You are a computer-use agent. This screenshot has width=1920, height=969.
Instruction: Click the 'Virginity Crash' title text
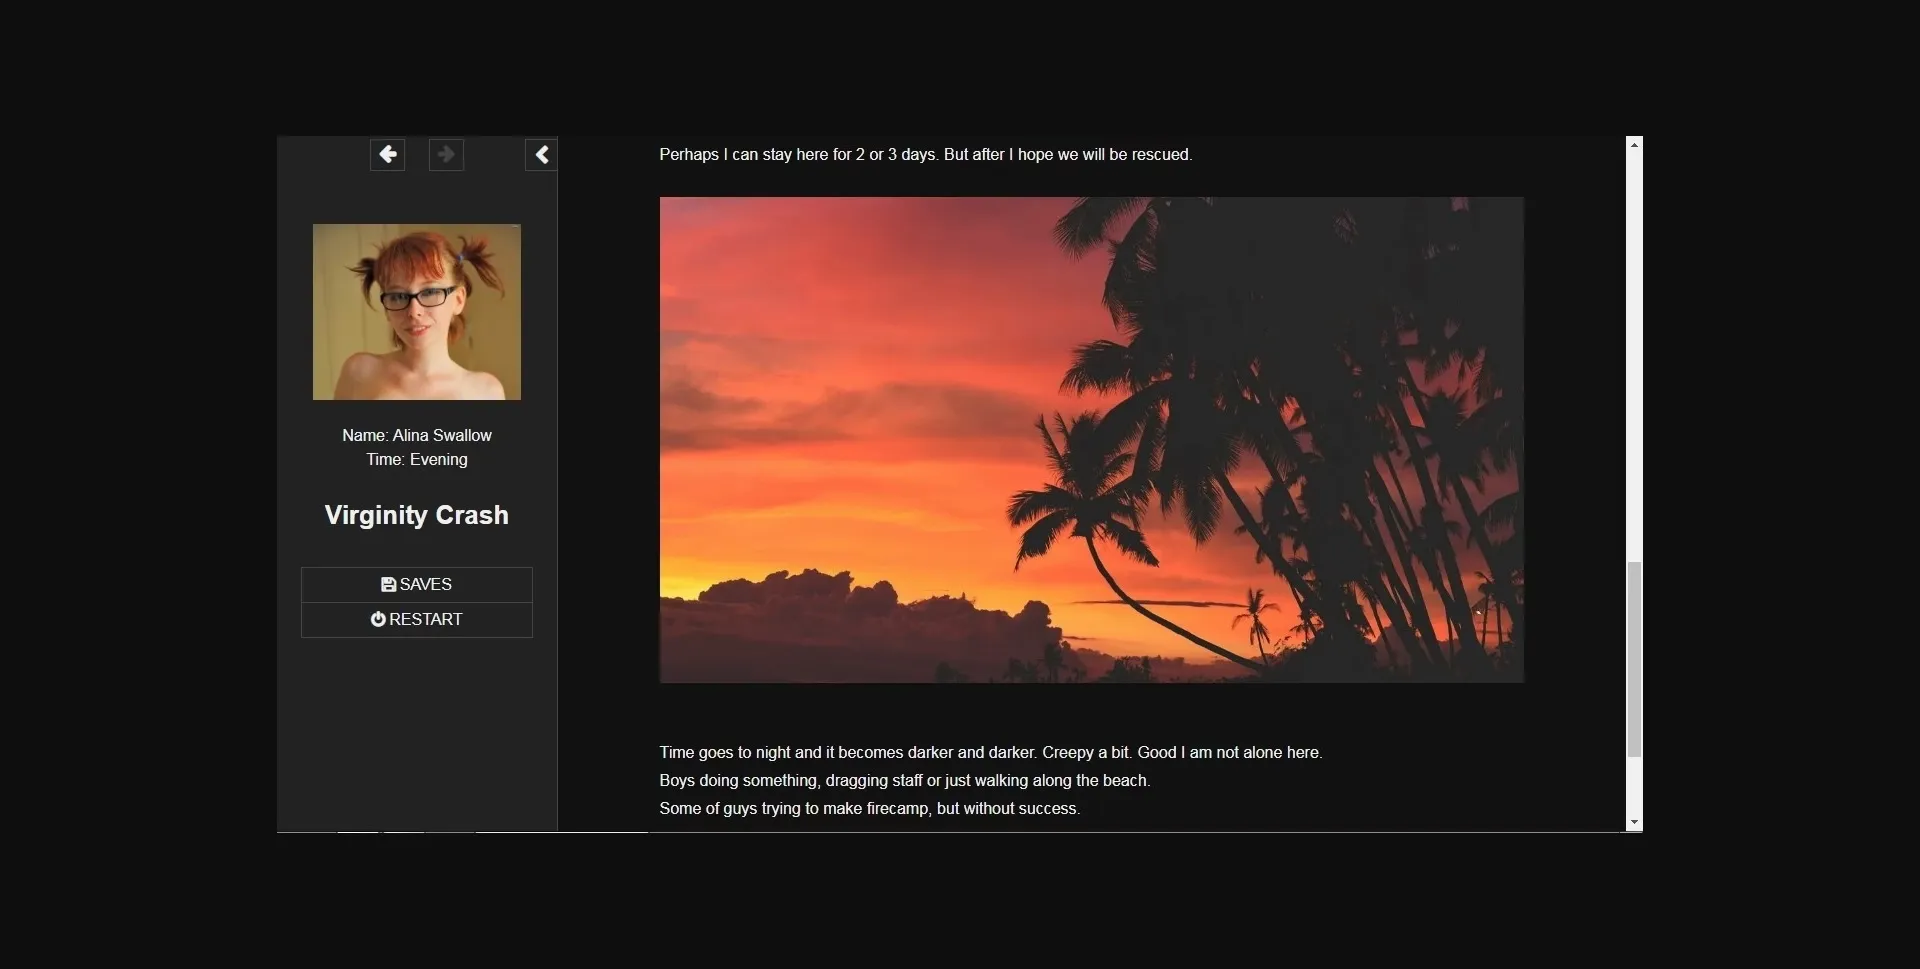(x=417, y=515)
